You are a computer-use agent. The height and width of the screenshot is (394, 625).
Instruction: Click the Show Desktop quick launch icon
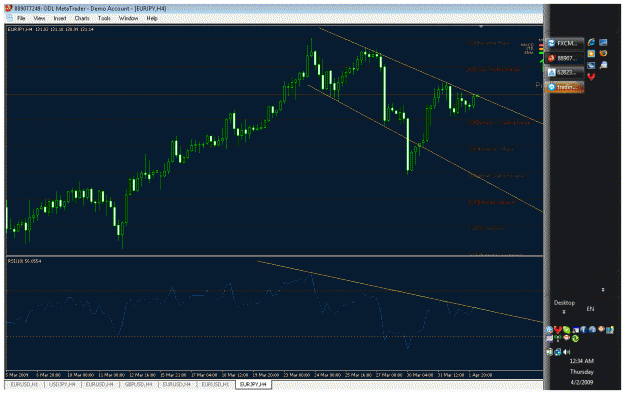coord(603,42)
